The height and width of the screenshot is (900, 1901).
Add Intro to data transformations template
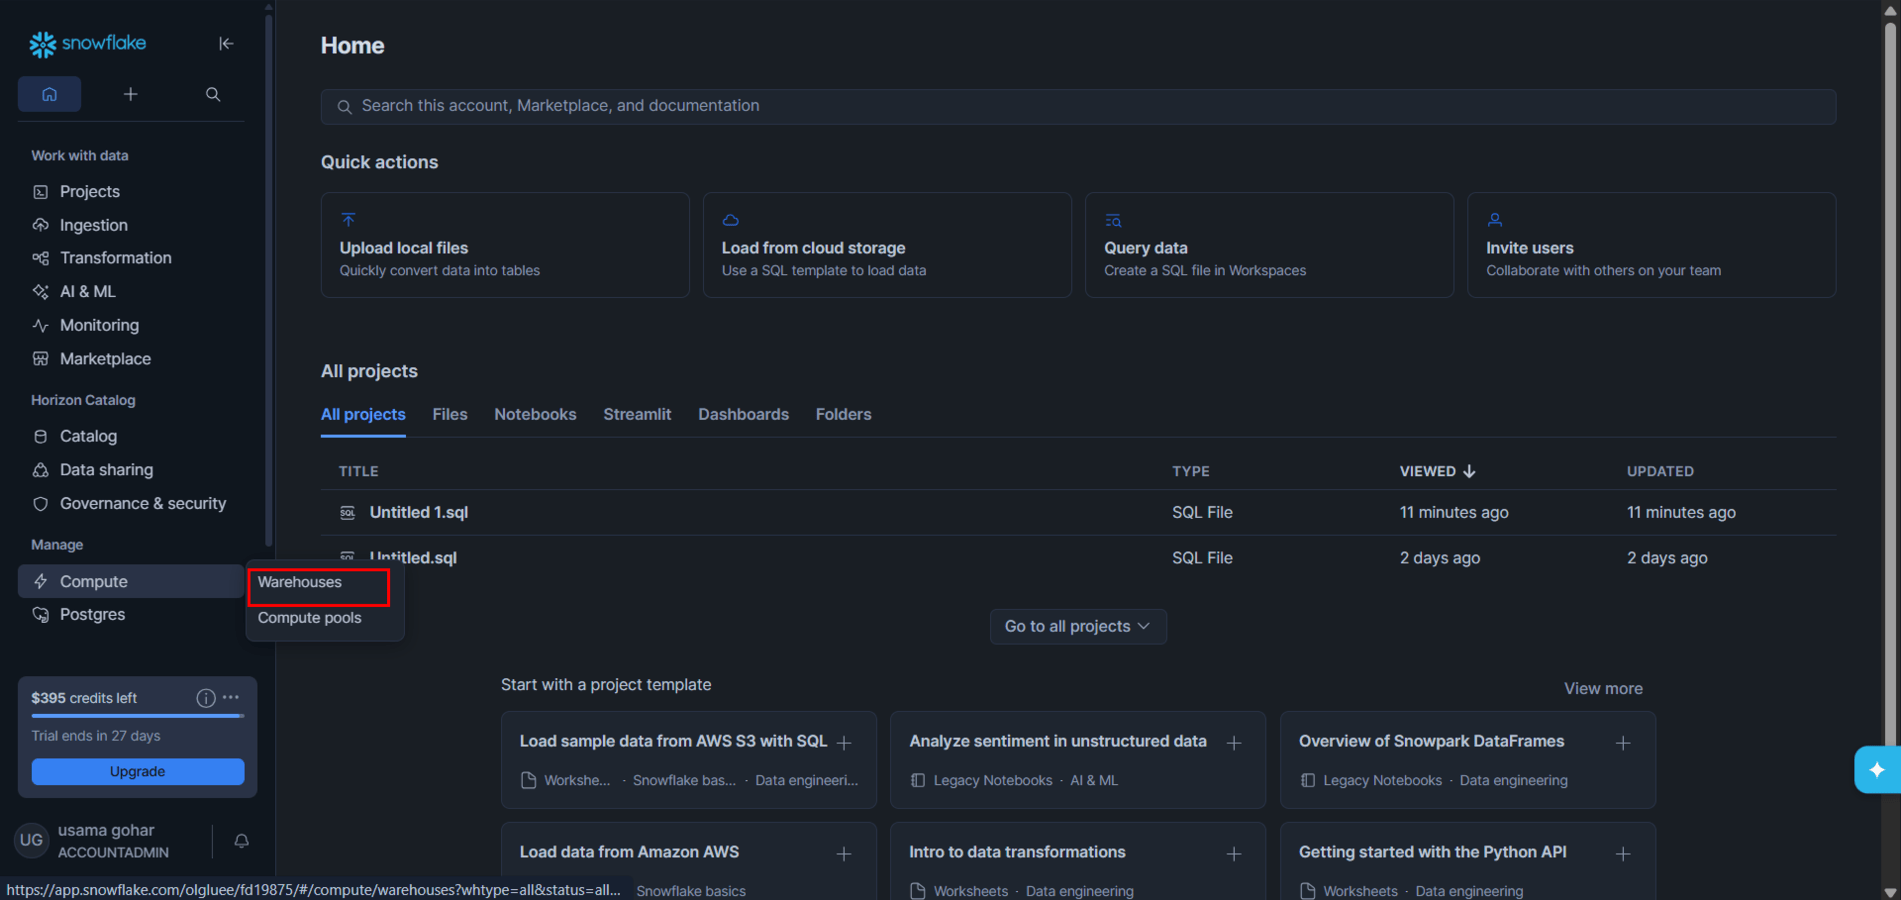tap(1234, 854)
